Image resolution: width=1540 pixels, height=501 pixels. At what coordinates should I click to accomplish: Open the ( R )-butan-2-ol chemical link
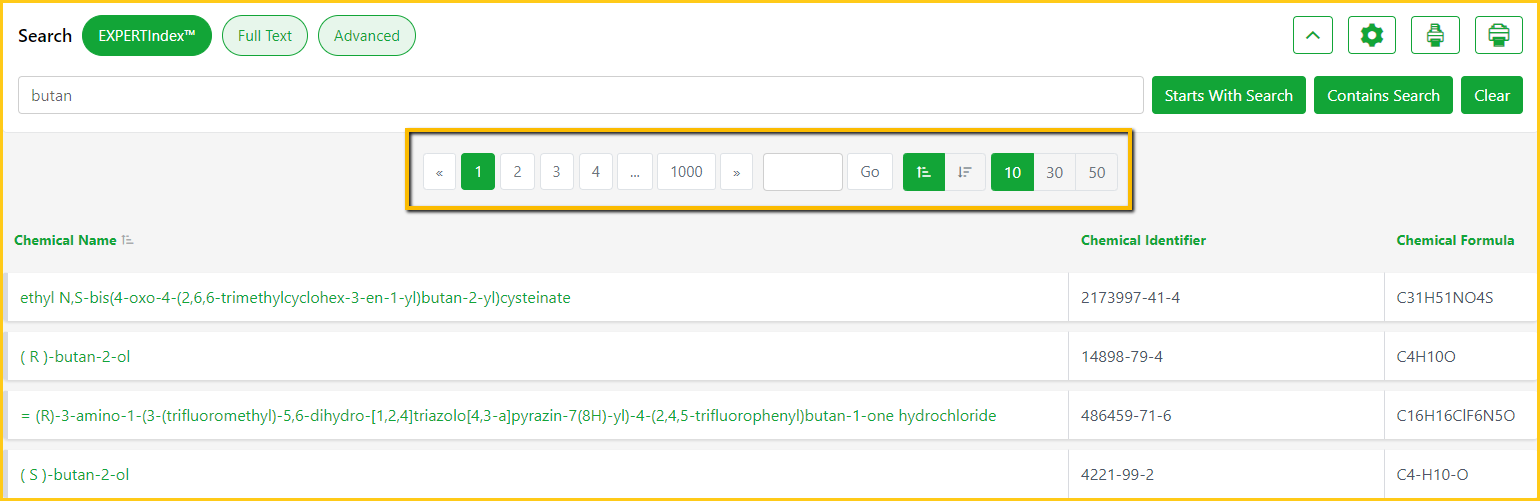[x=75, y=357]
